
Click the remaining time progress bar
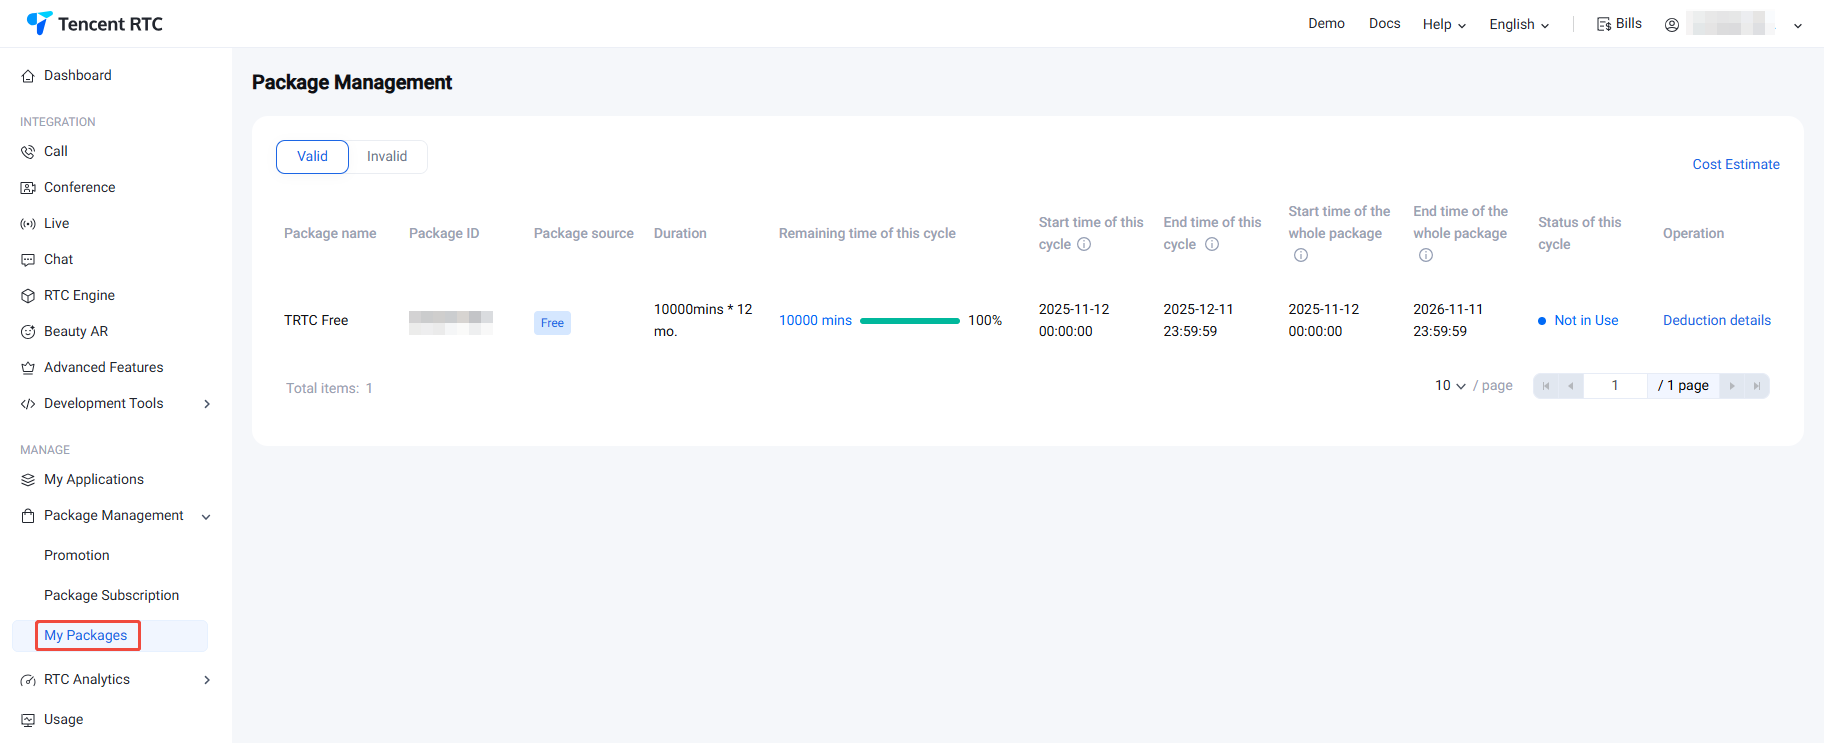(909, 321)
